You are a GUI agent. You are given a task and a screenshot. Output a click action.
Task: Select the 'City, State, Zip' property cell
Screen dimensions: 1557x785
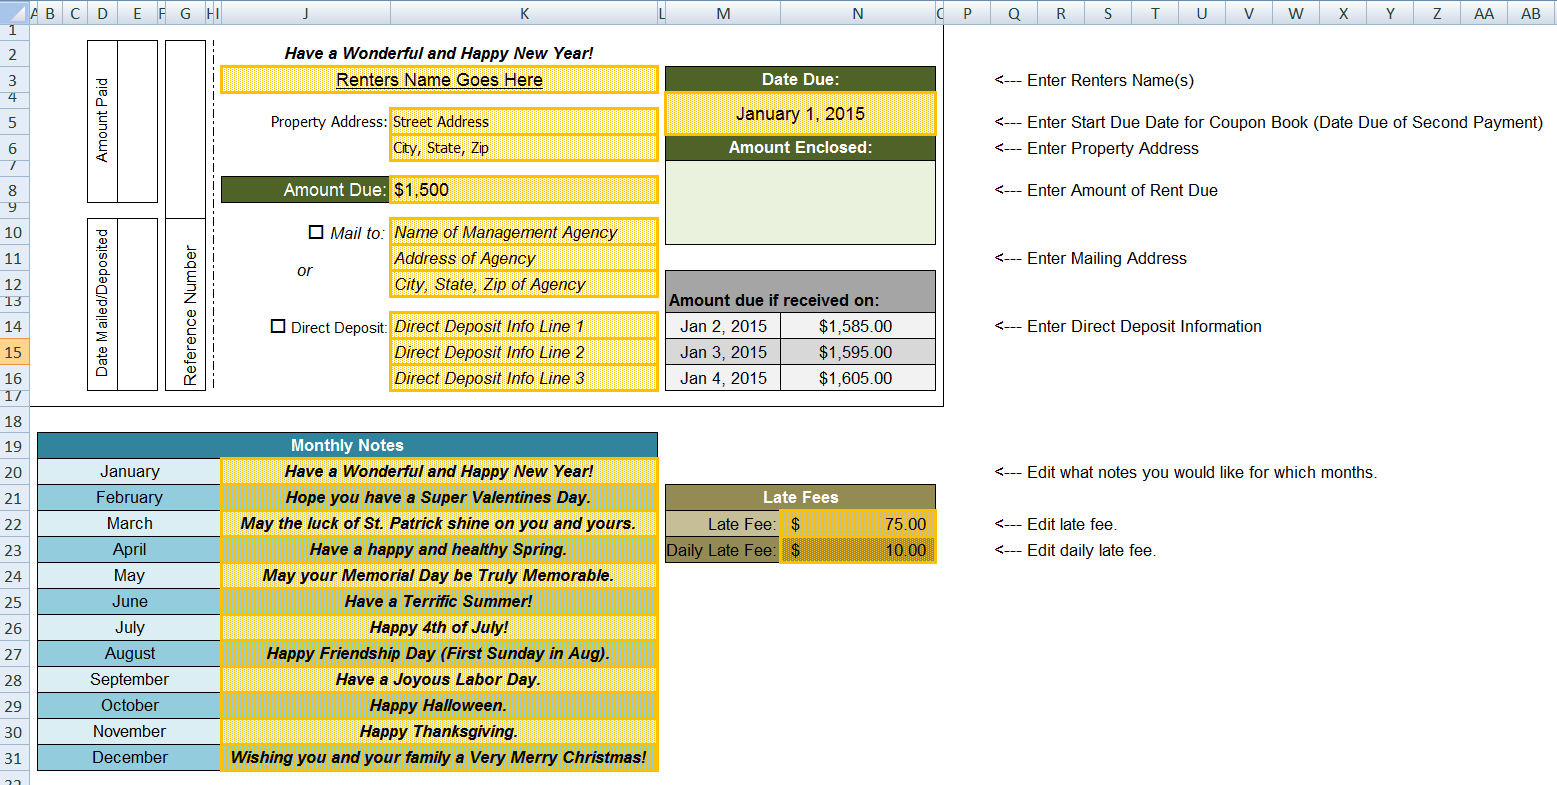pos(524,148)
